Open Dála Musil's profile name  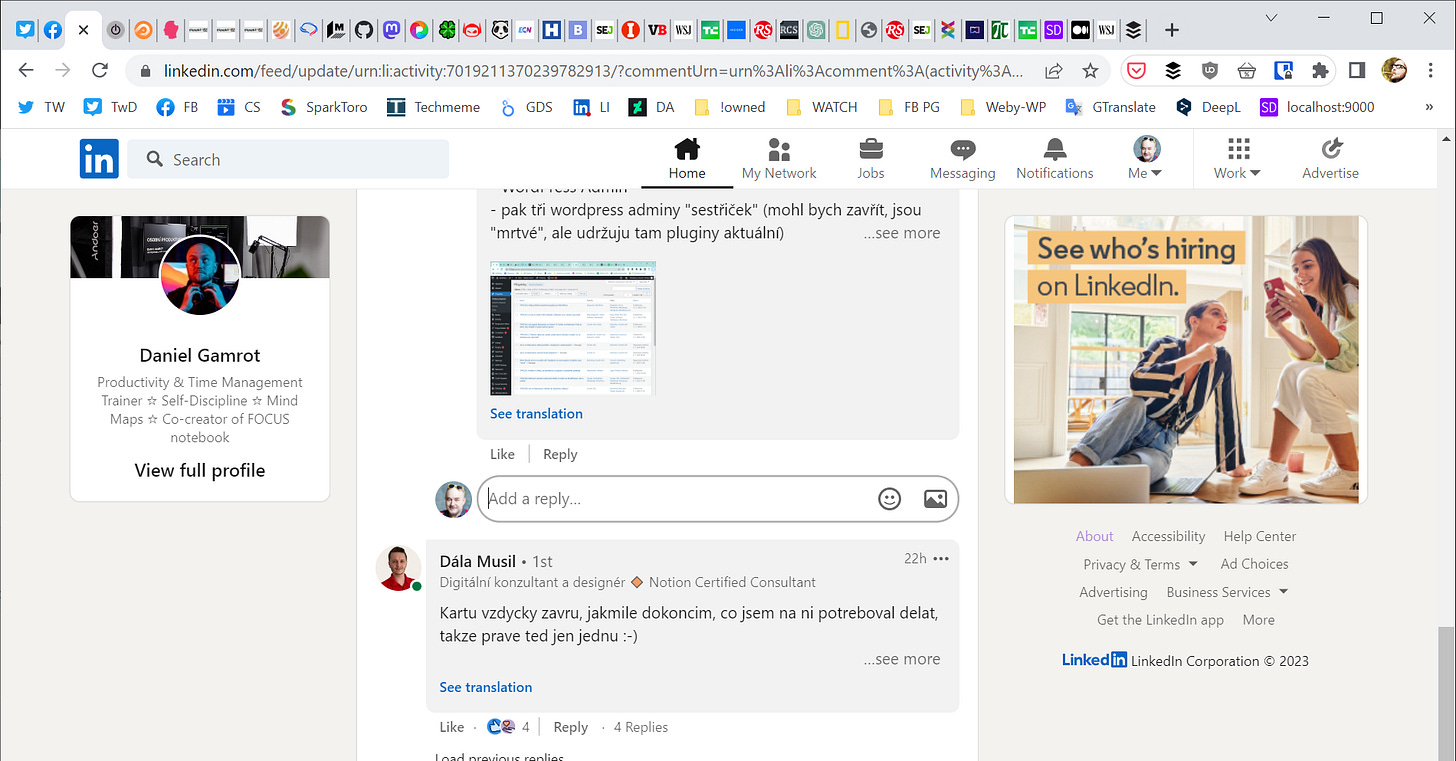click(478, 561)
